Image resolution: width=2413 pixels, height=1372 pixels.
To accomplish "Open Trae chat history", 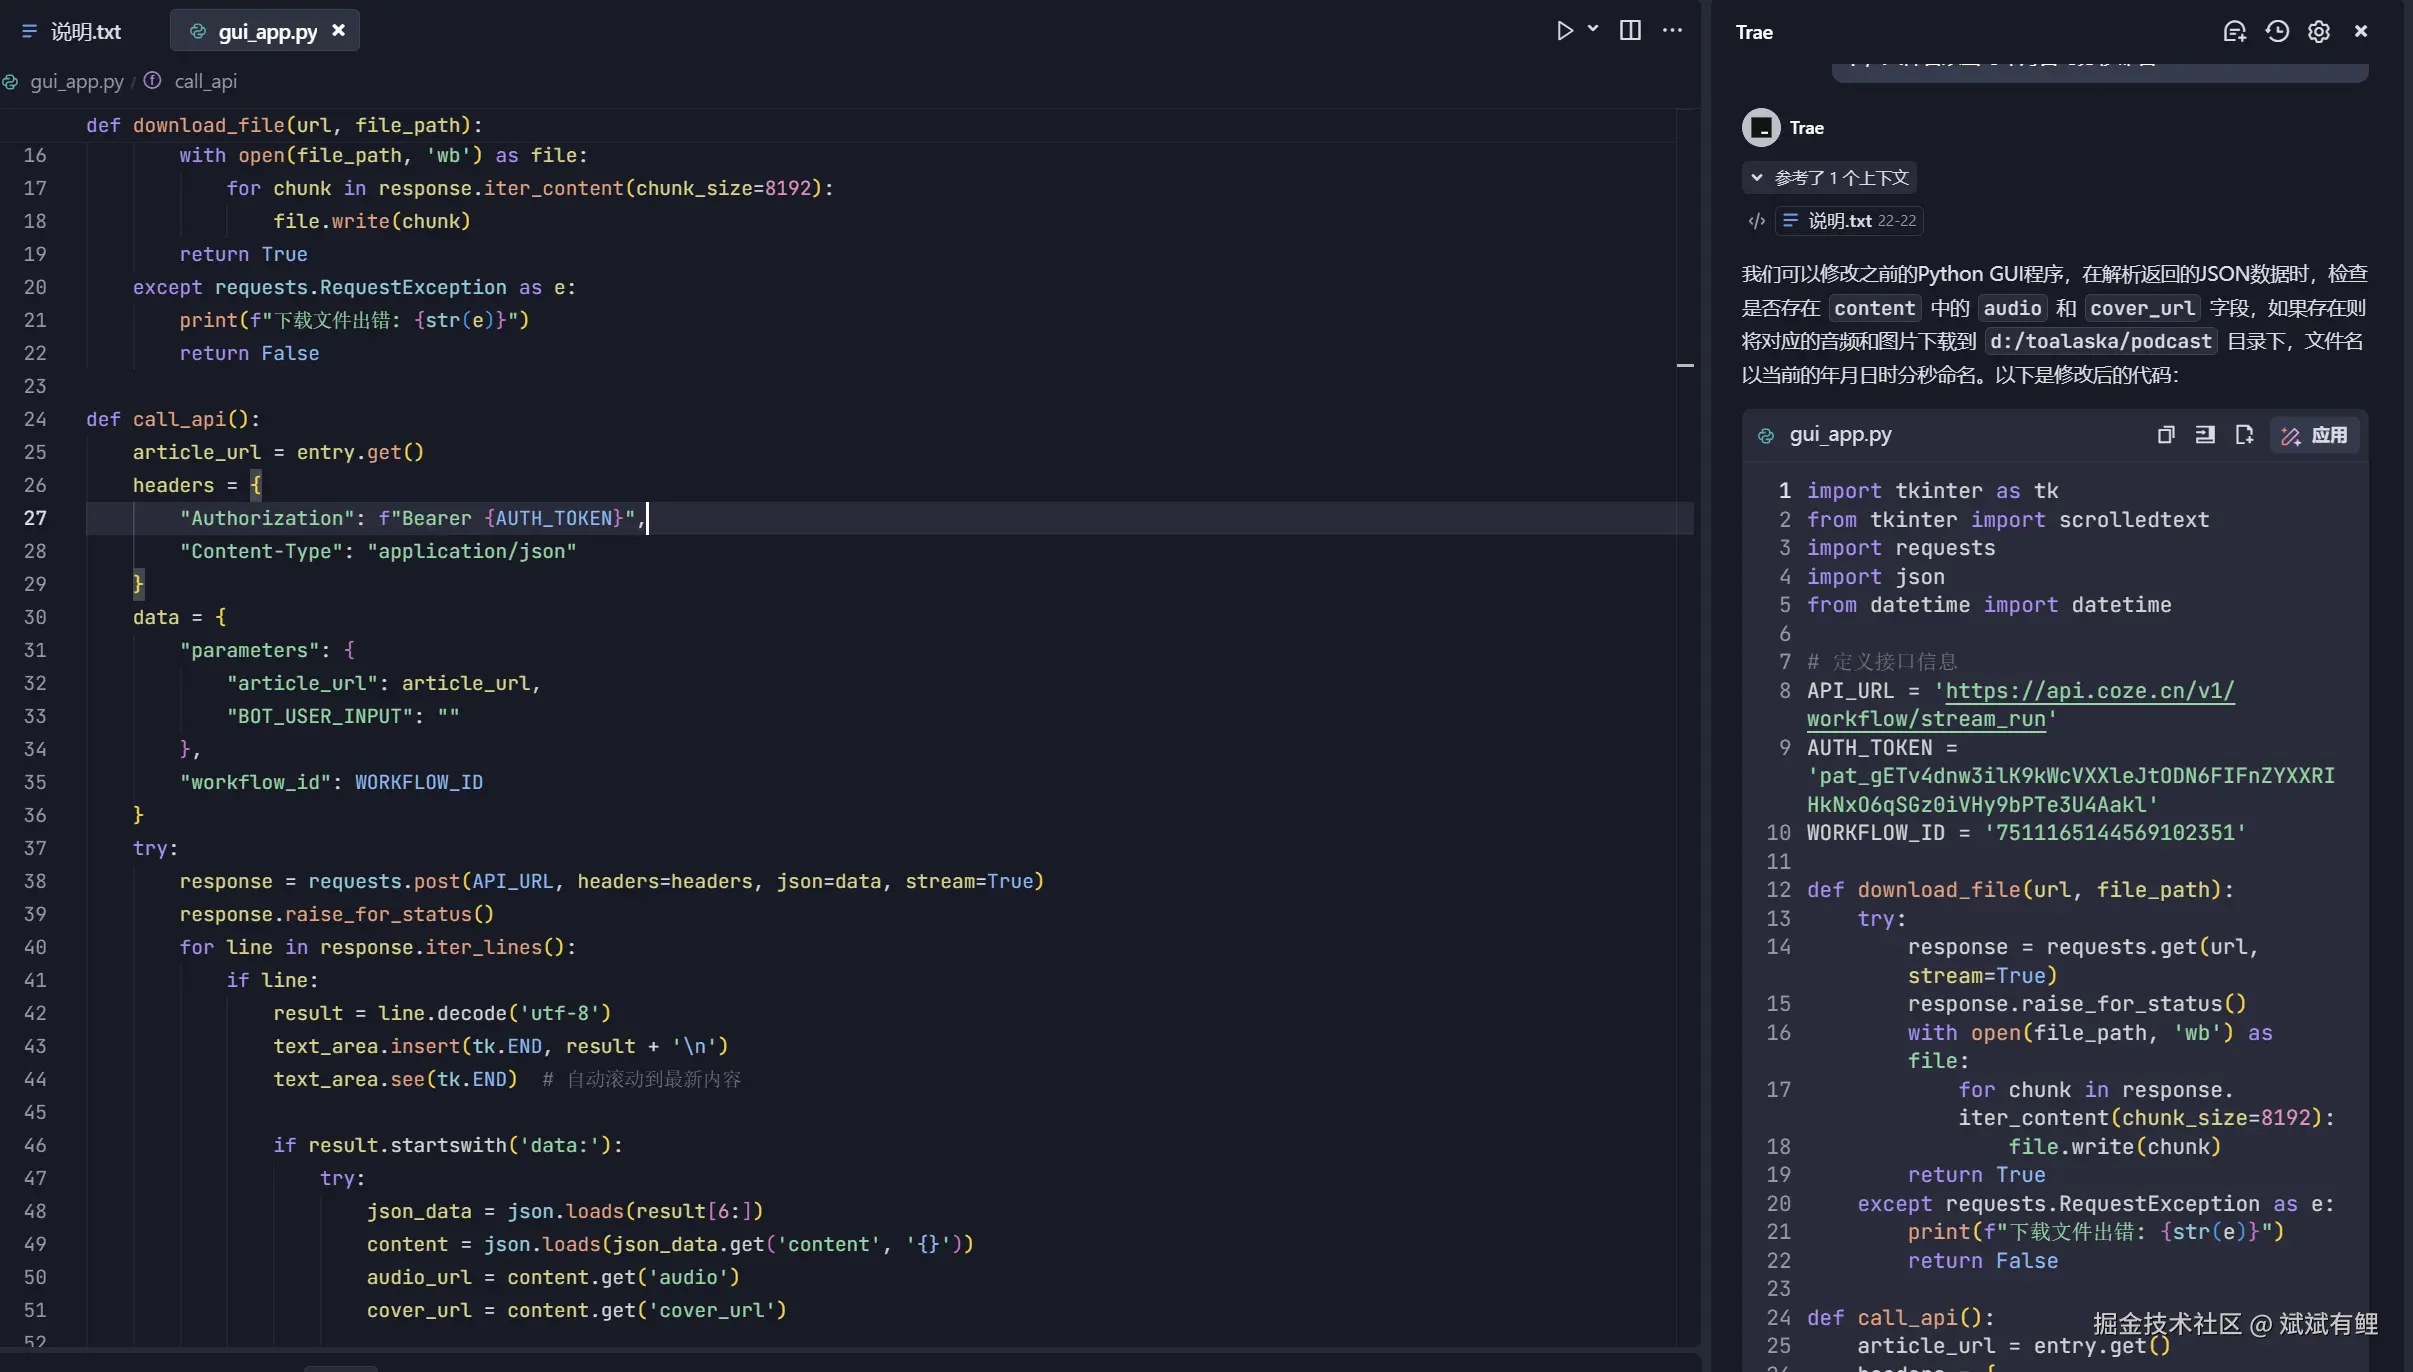I will click(2277, 32).
